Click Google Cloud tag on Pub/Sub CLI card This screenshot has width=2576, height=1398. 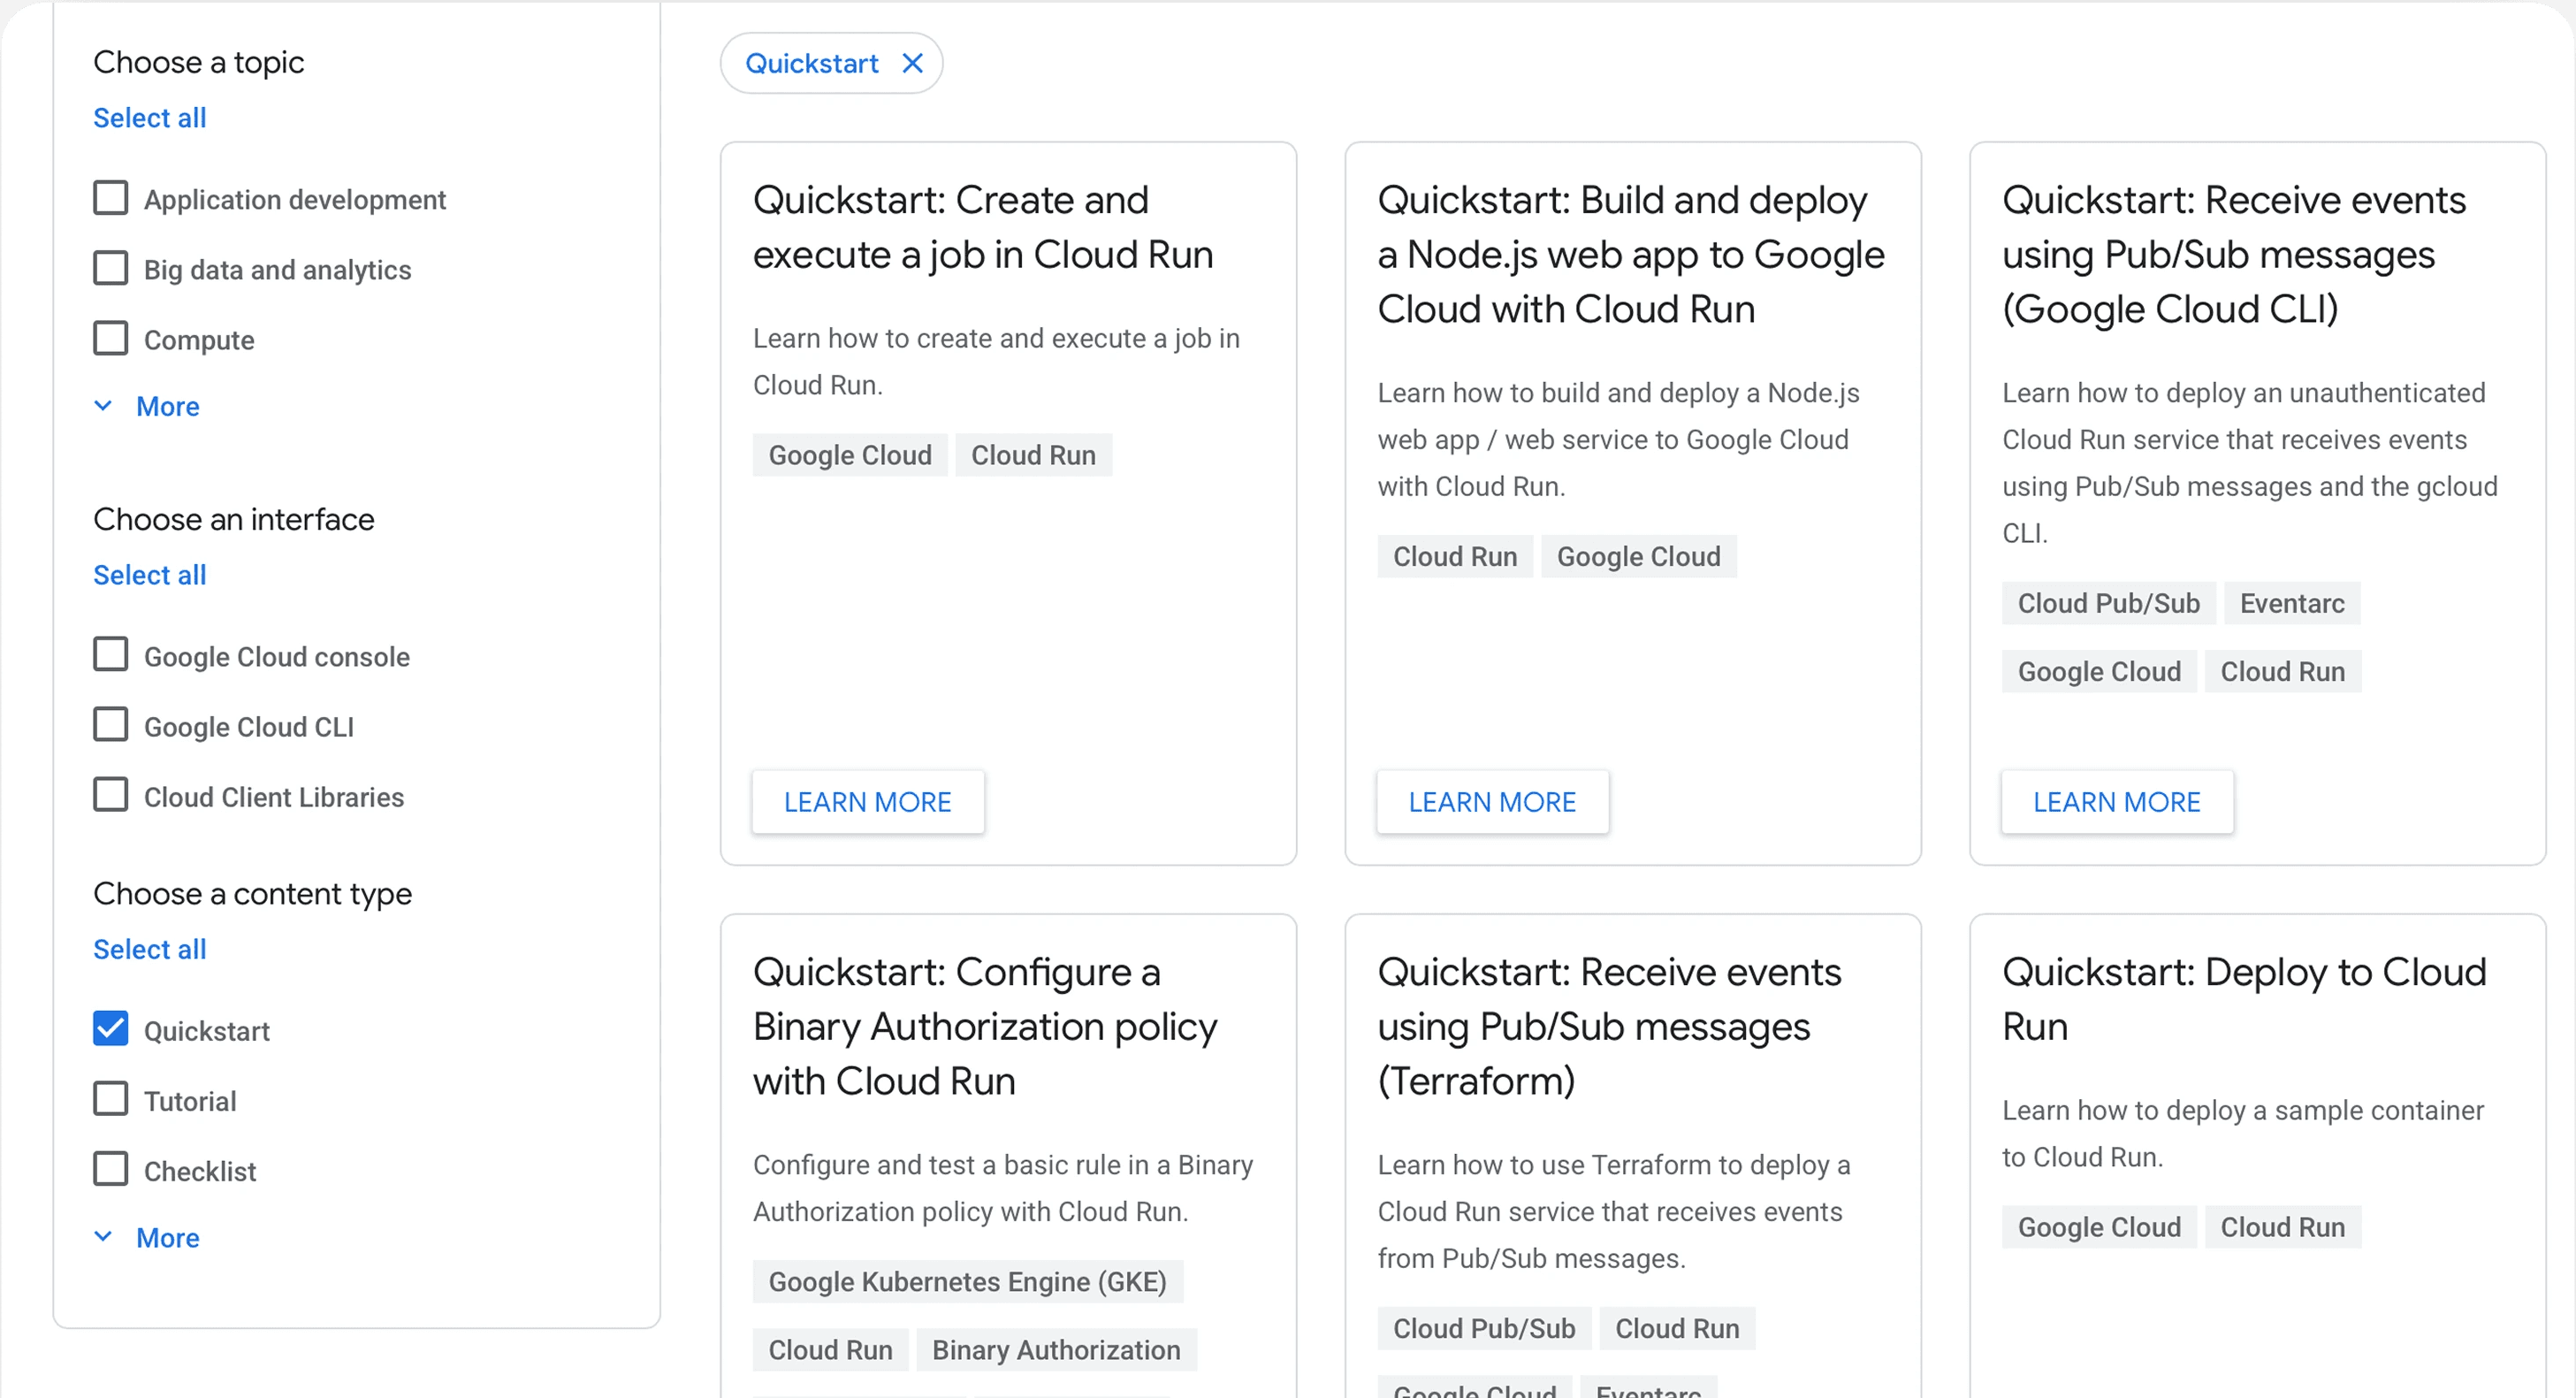pos(2099,672)
